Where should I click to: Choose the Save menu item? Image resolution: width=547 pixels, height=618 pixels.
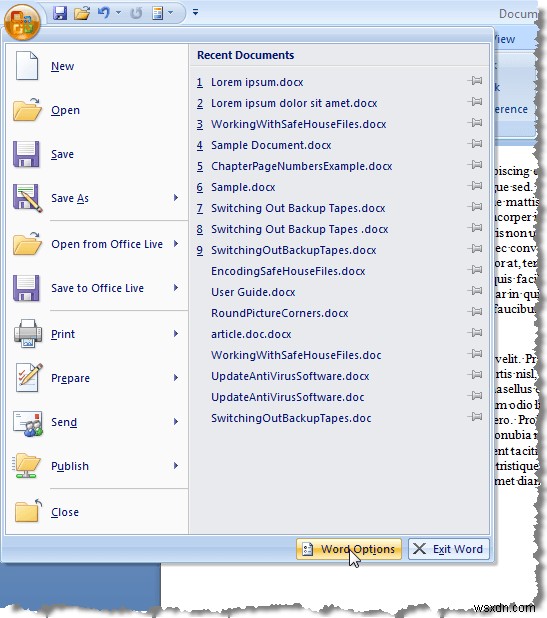(97, 154)
